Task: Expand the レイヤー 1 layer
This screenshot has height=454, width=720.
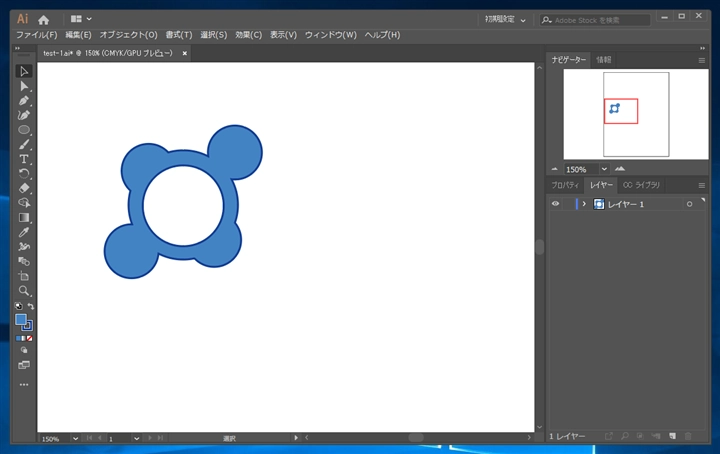Action: point(584,204)
